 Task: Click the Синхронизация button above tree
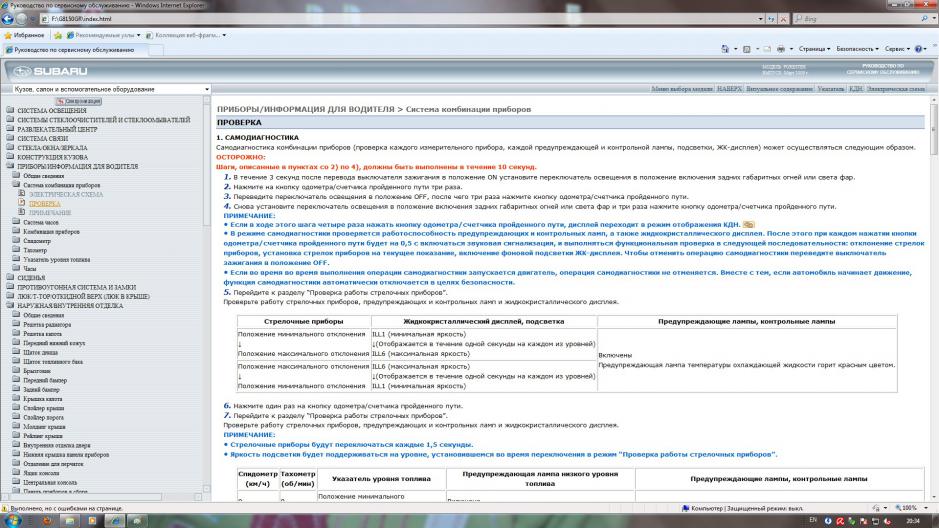[78, 101]
